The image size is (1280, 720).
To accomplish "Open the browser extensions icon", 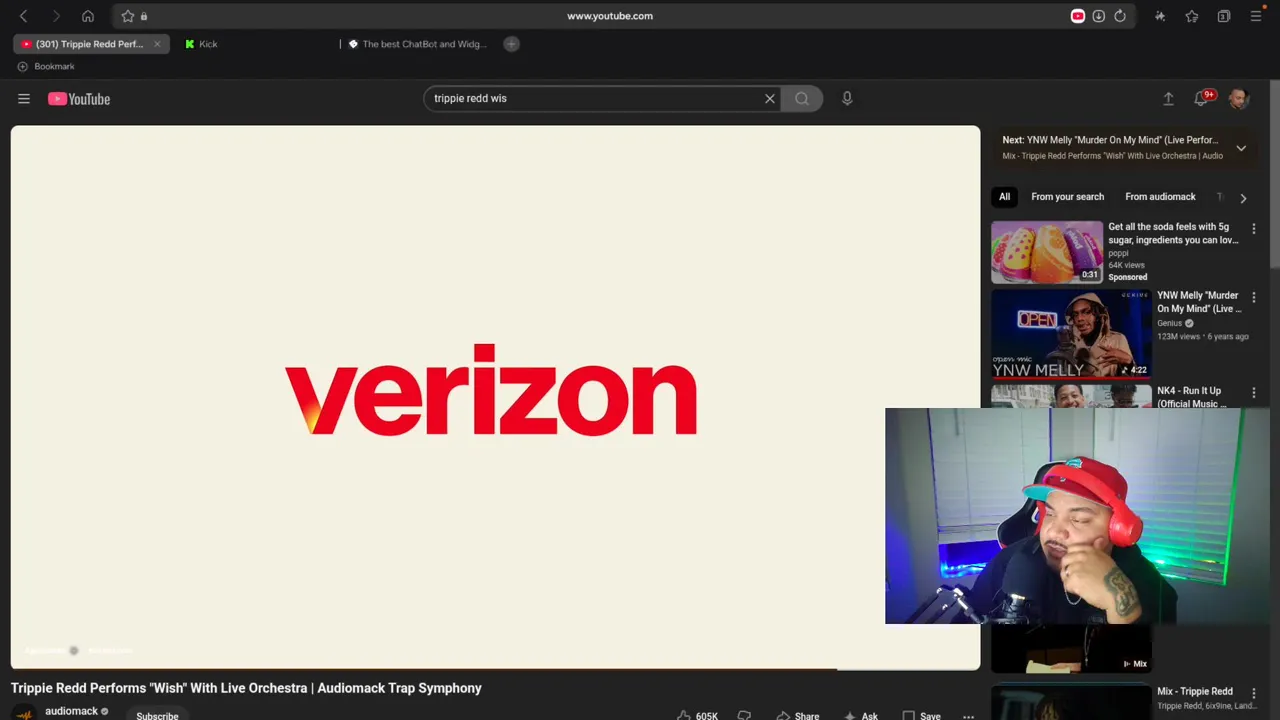I will pyautogui.click(x=1160, y=16).
